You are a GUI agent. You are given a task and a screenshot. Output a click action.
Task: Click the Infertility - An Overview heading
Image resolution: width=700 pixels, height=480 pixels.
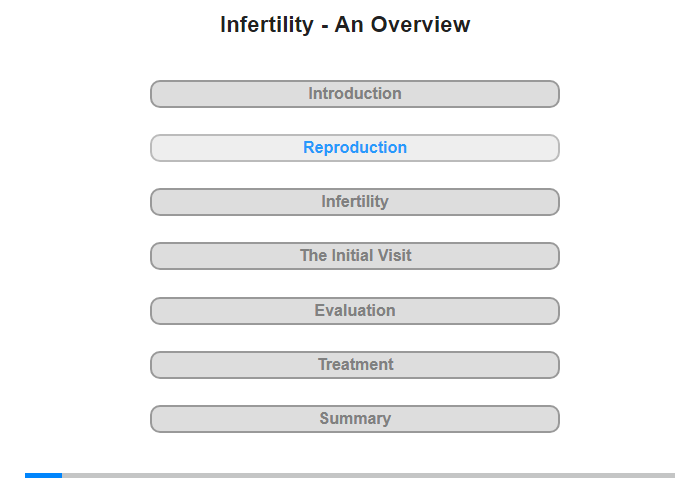pyautogui.click(x=345, y=25)
